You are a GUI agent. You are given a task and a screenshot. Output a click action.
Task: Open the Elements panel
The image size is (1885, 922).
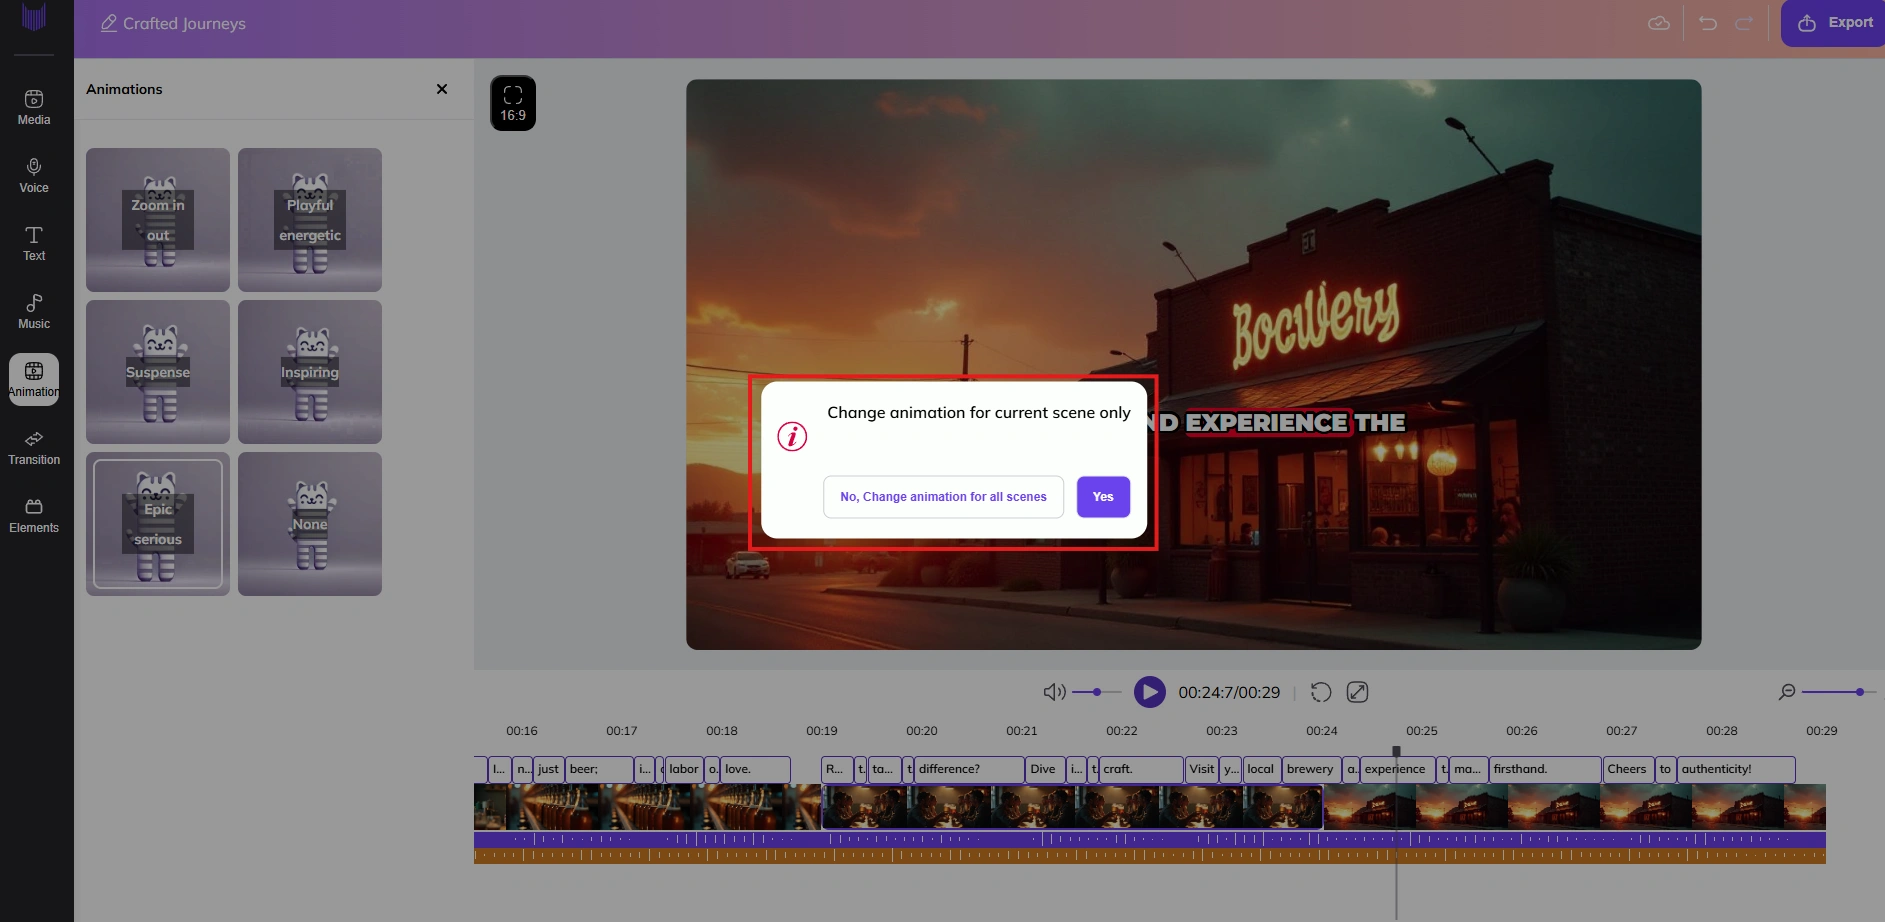34,516
